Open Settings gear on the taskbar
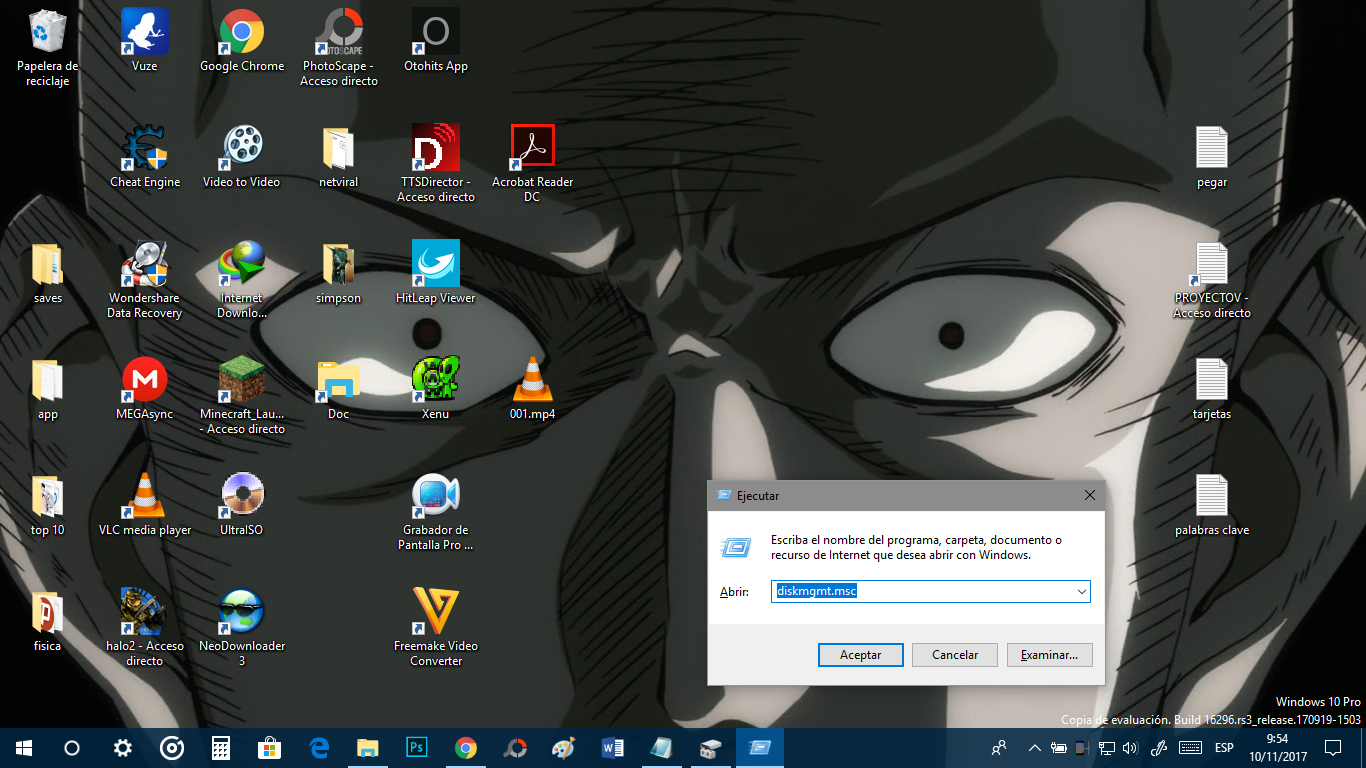Image resolution: width=1366 pixels, height=768 pixels. [122, 747]
